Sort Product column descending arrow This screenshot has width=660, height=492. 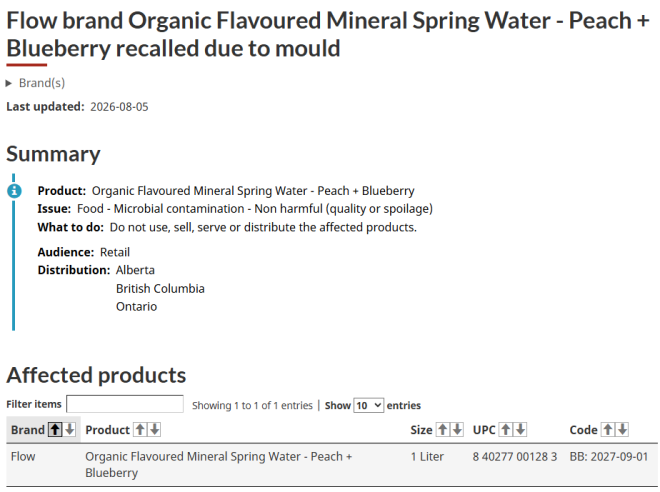click(154, 430)
